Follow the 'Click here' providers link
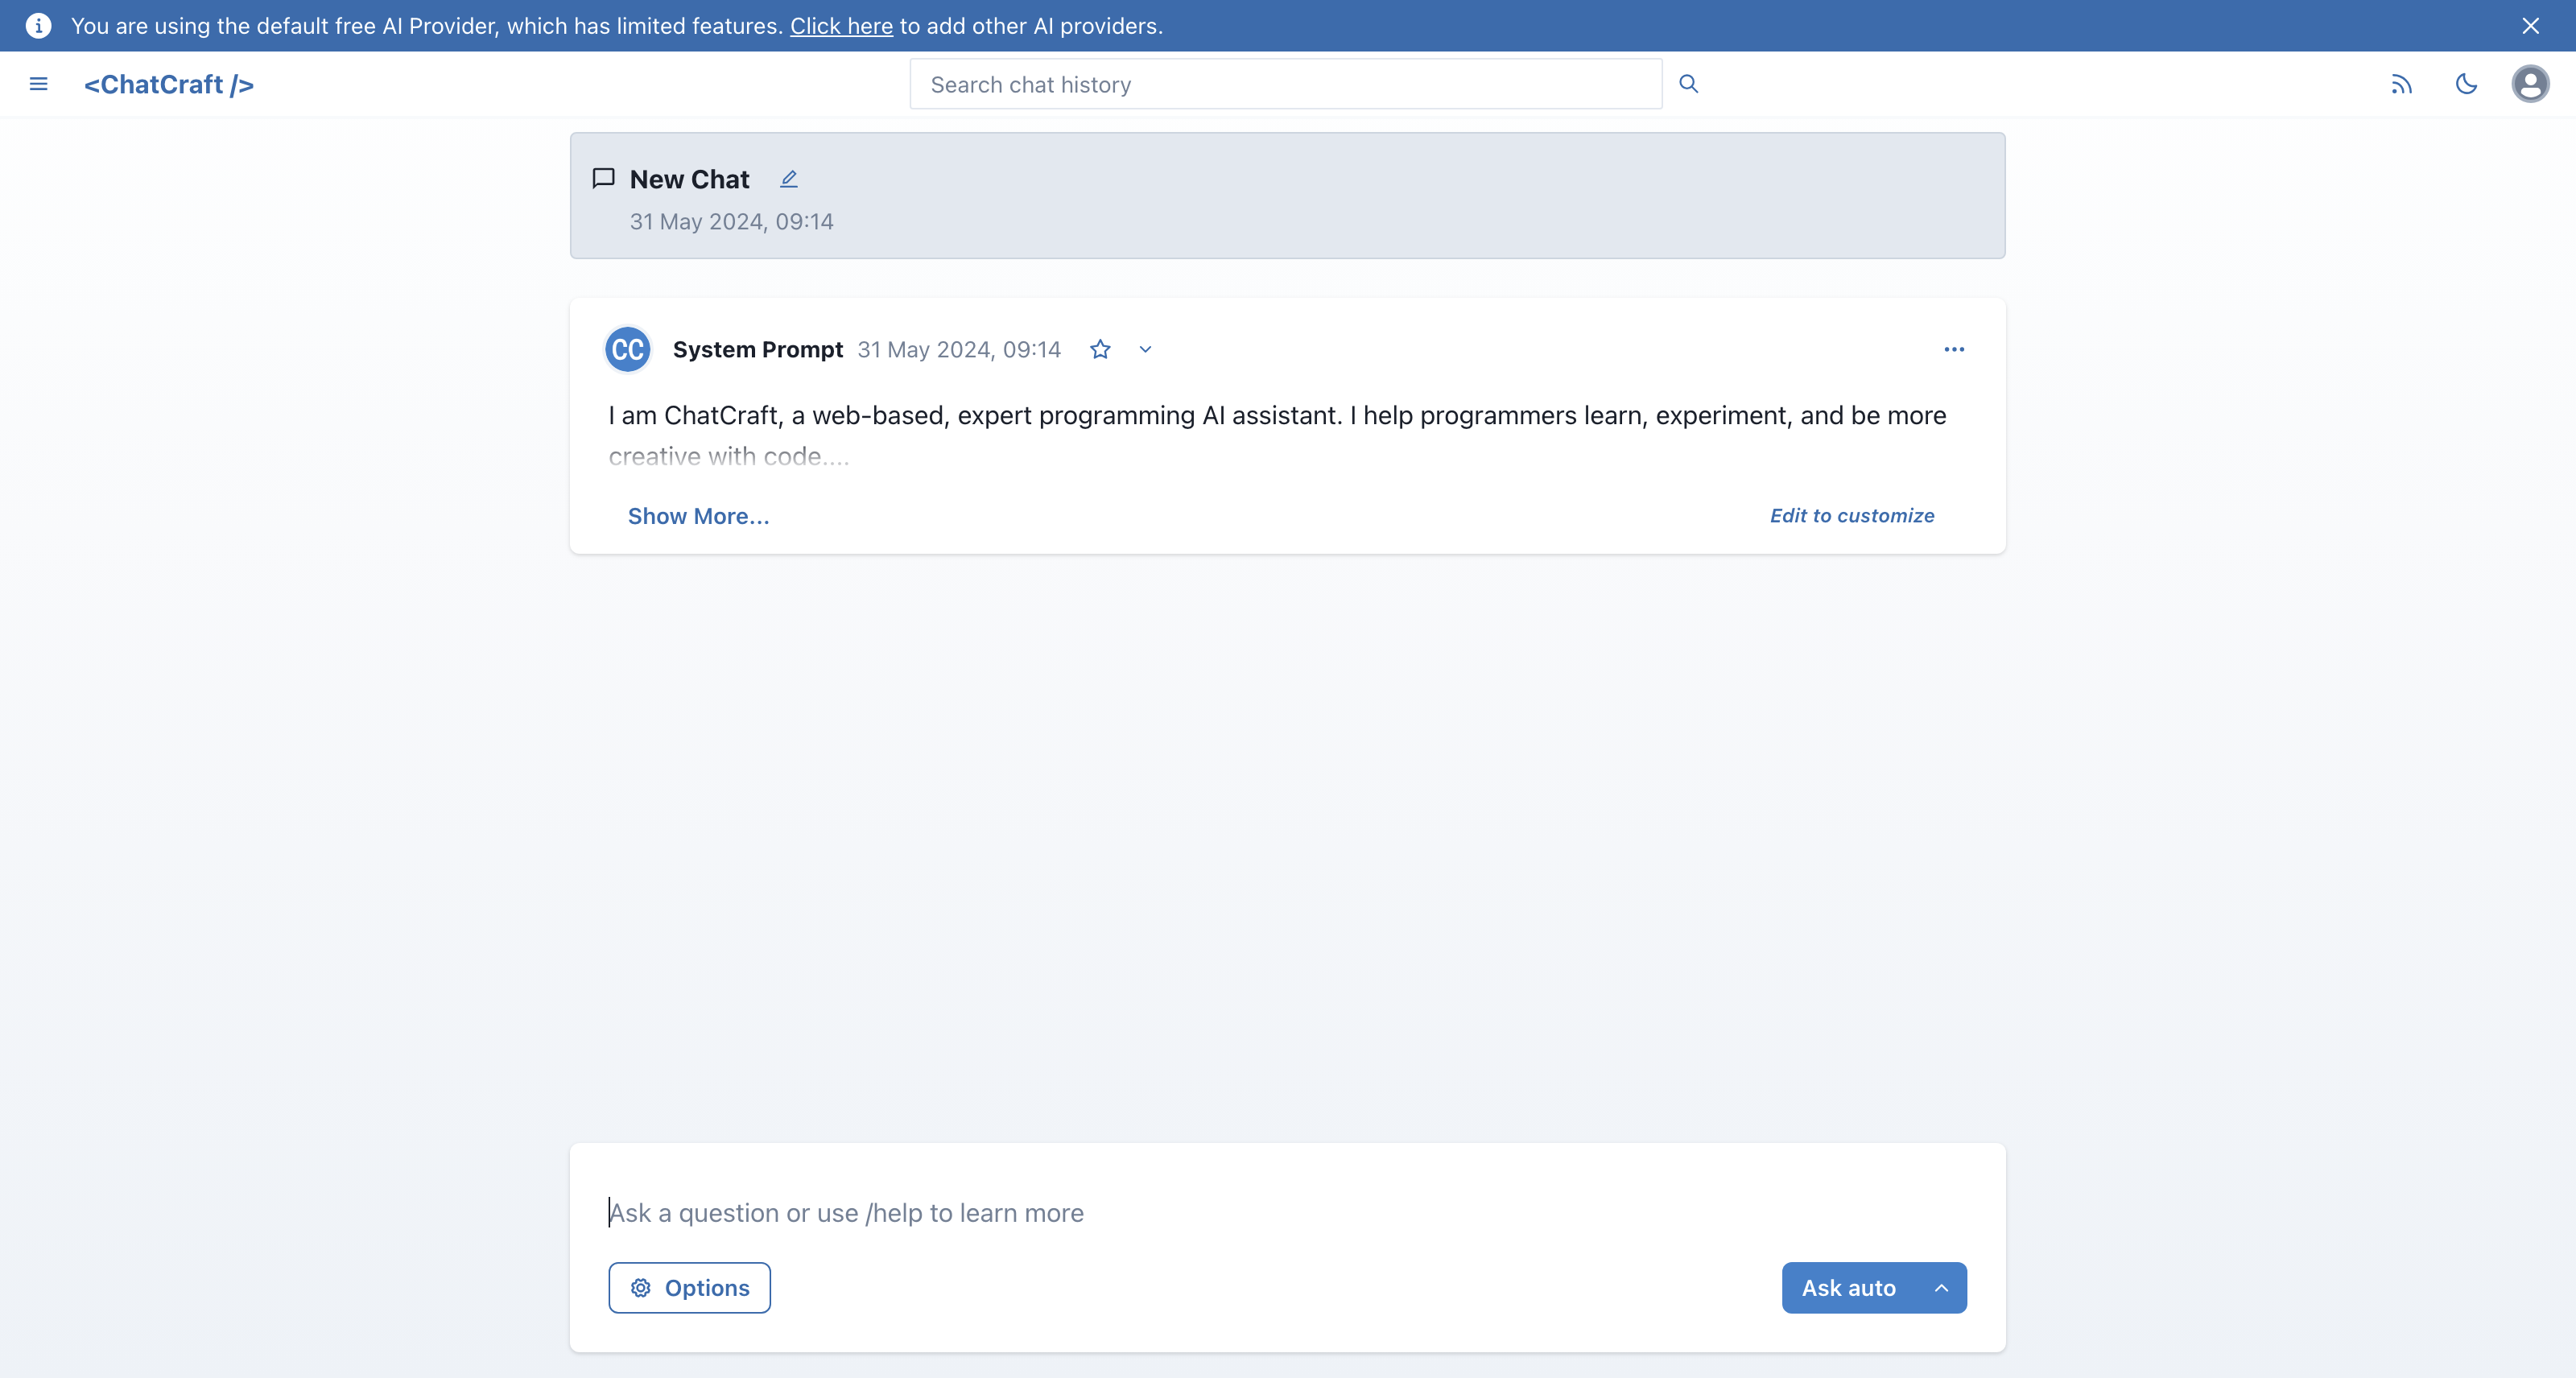The height and width of the screenshot is (1378, 2576). [841, 26]
